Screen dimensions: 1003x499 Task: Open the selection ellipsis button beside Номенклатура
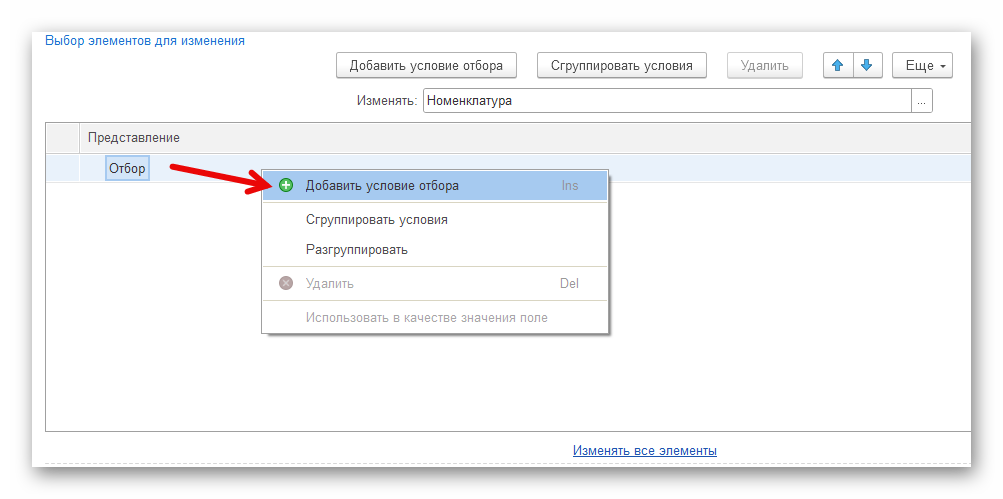(x=922, y=100)
